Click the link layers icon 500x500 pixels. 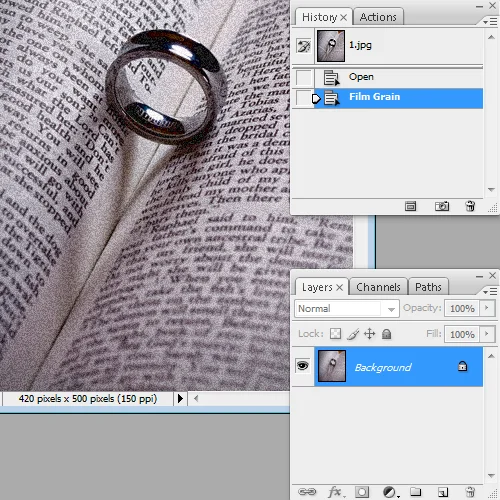click(307, 492)
